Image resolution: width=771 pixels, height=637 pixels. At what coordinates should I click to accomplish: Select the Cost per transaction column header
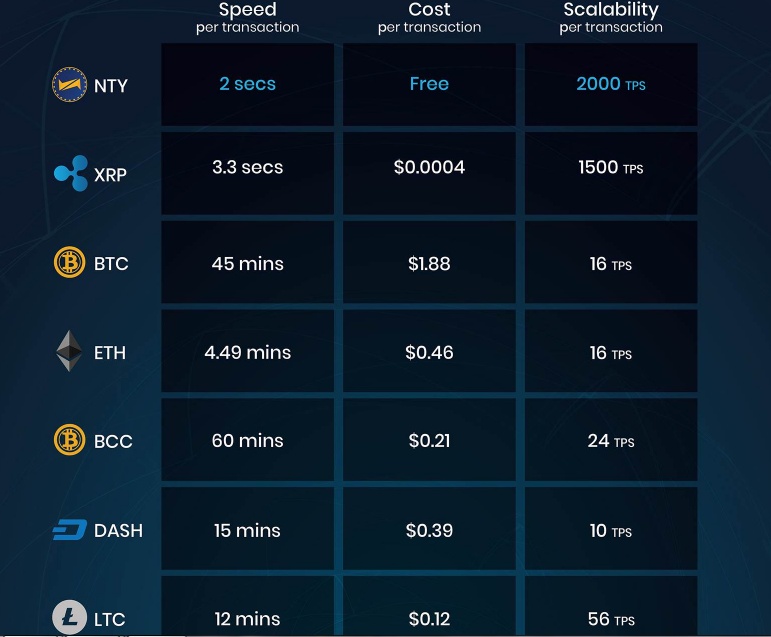tap(429, 17)
